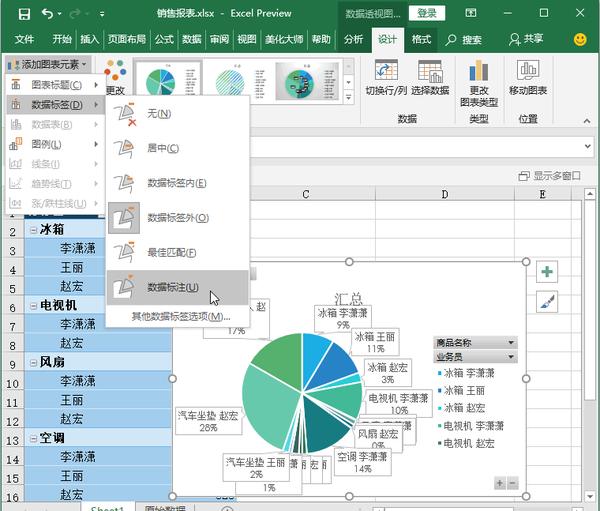Click the Save icon in title bar
This screenshot has width=600, height=511.
[24, 14]
